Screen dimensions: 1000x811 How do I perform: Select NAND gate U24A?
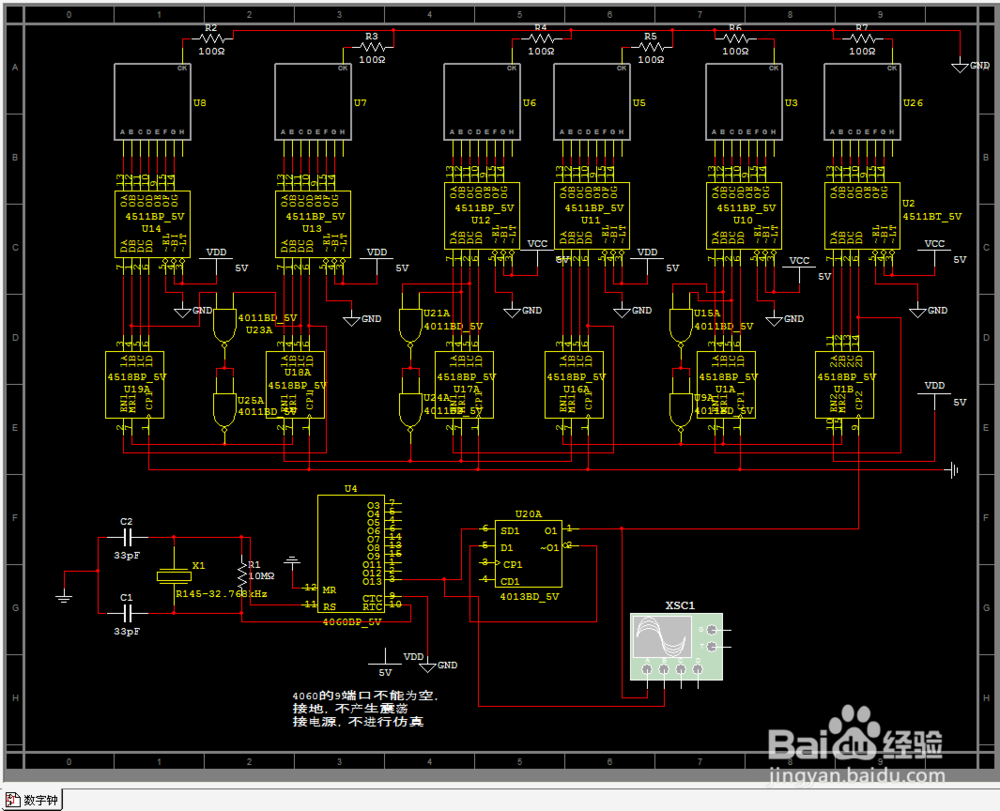coord(410,411)
